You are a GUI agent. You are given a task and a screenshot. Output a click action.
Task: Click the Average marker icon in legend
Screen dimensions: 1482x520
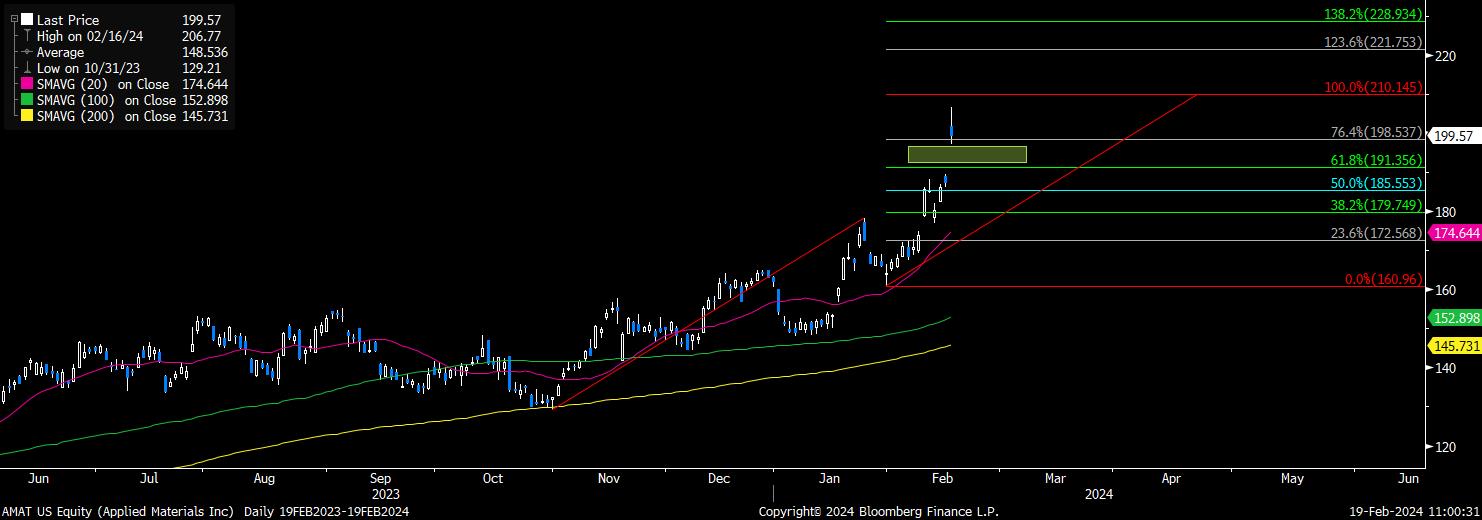tap(26, 51)
